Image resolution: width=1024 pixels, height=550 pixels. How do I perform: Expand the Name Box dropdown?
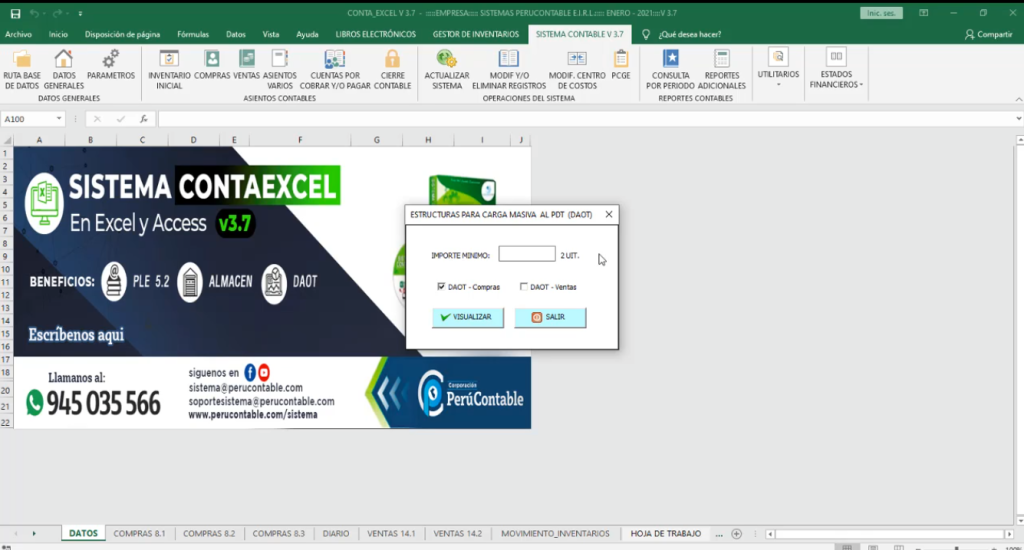[59, 119]
